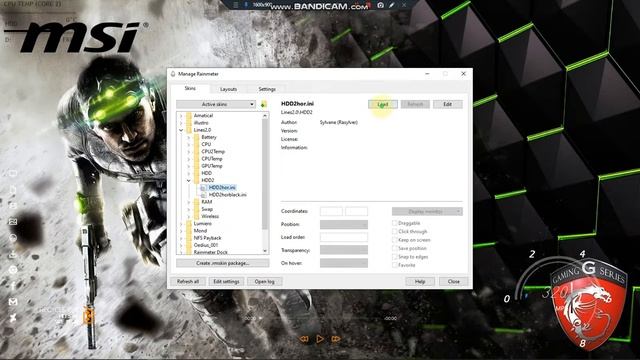Click the green add-skin arrow icon
The width and height of the screenshot is (640, 360).
(x=264, y=104)
